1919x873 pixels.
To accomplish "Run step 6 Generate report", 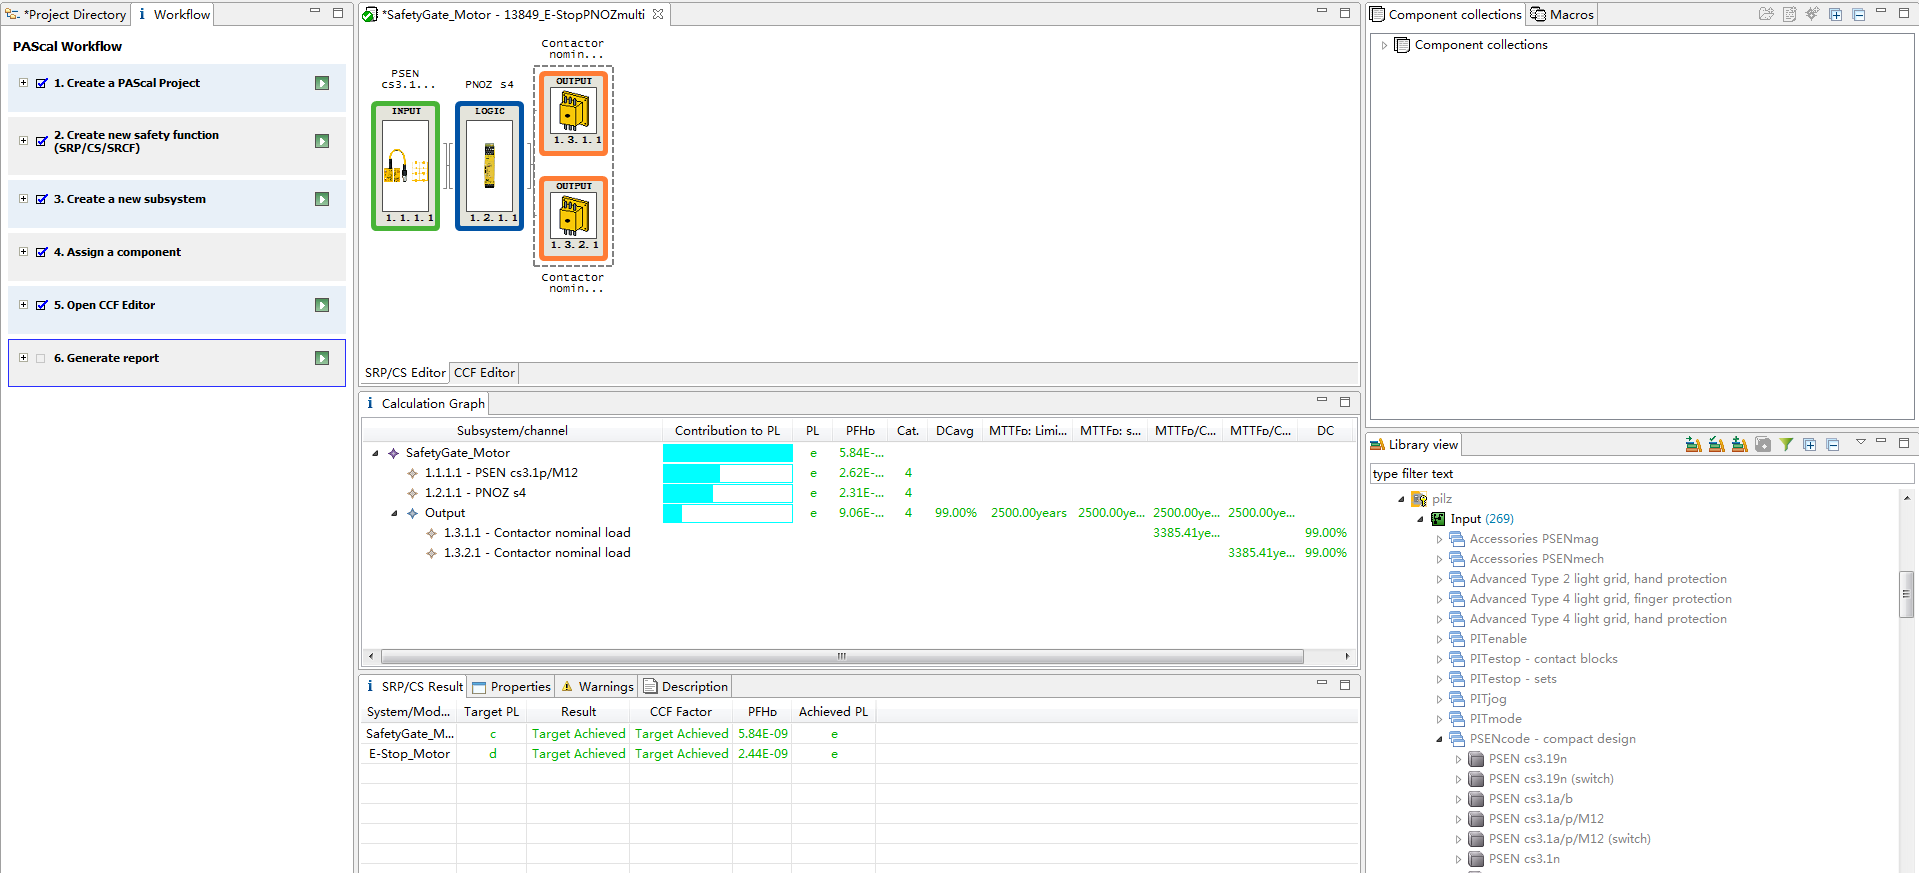I will (322, 358).
